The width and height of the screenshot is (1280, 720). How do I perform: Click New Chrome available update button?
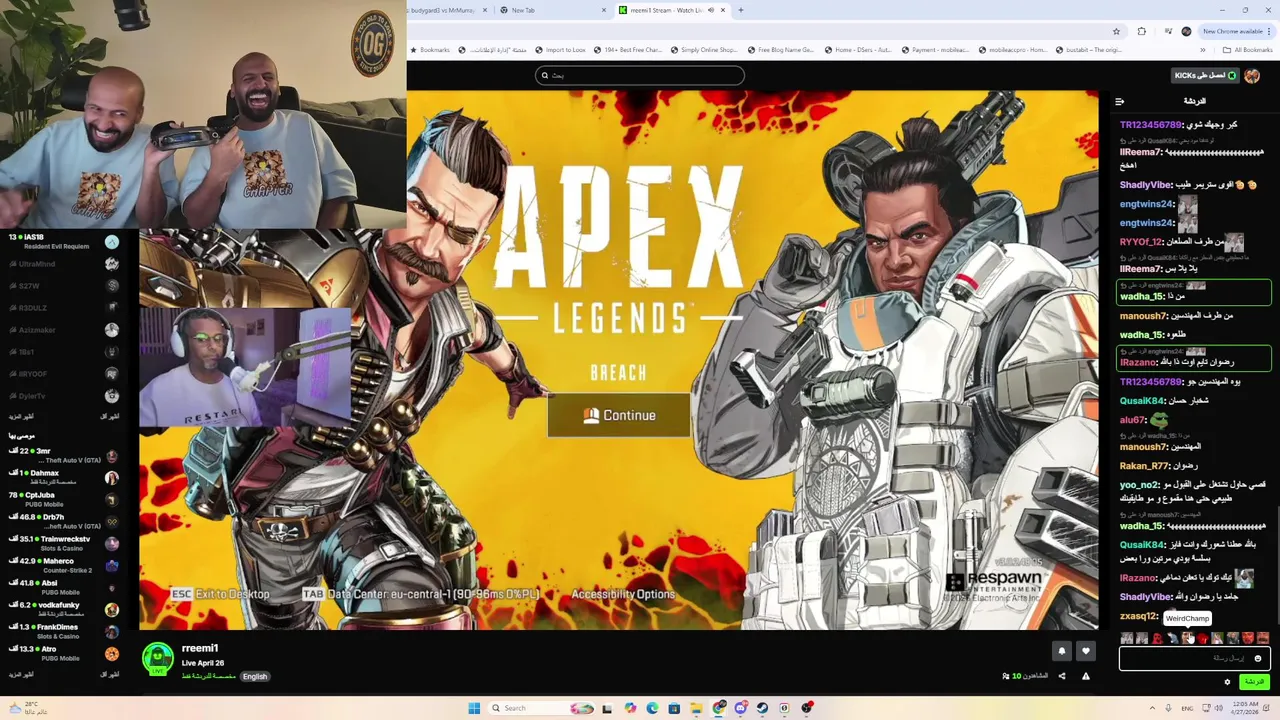[x=1238, y=31]
